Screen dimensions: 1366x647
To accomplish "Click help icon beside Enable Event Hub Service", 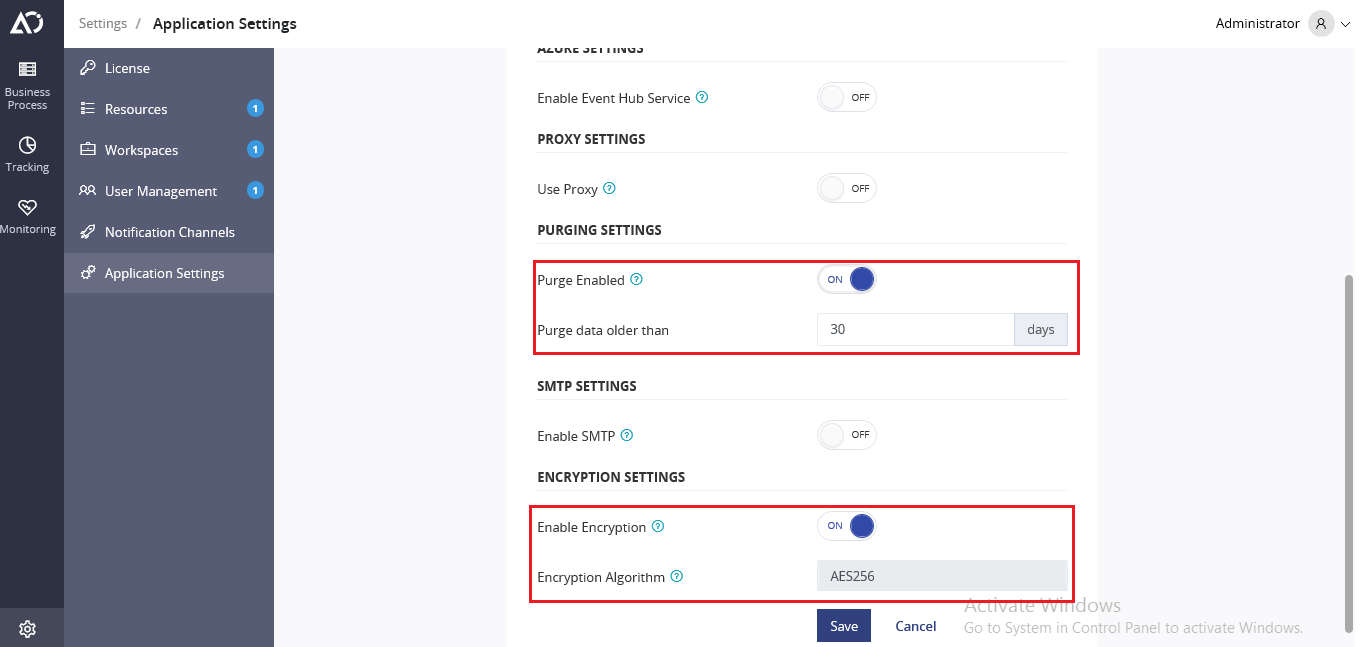I will click(702, 98).
